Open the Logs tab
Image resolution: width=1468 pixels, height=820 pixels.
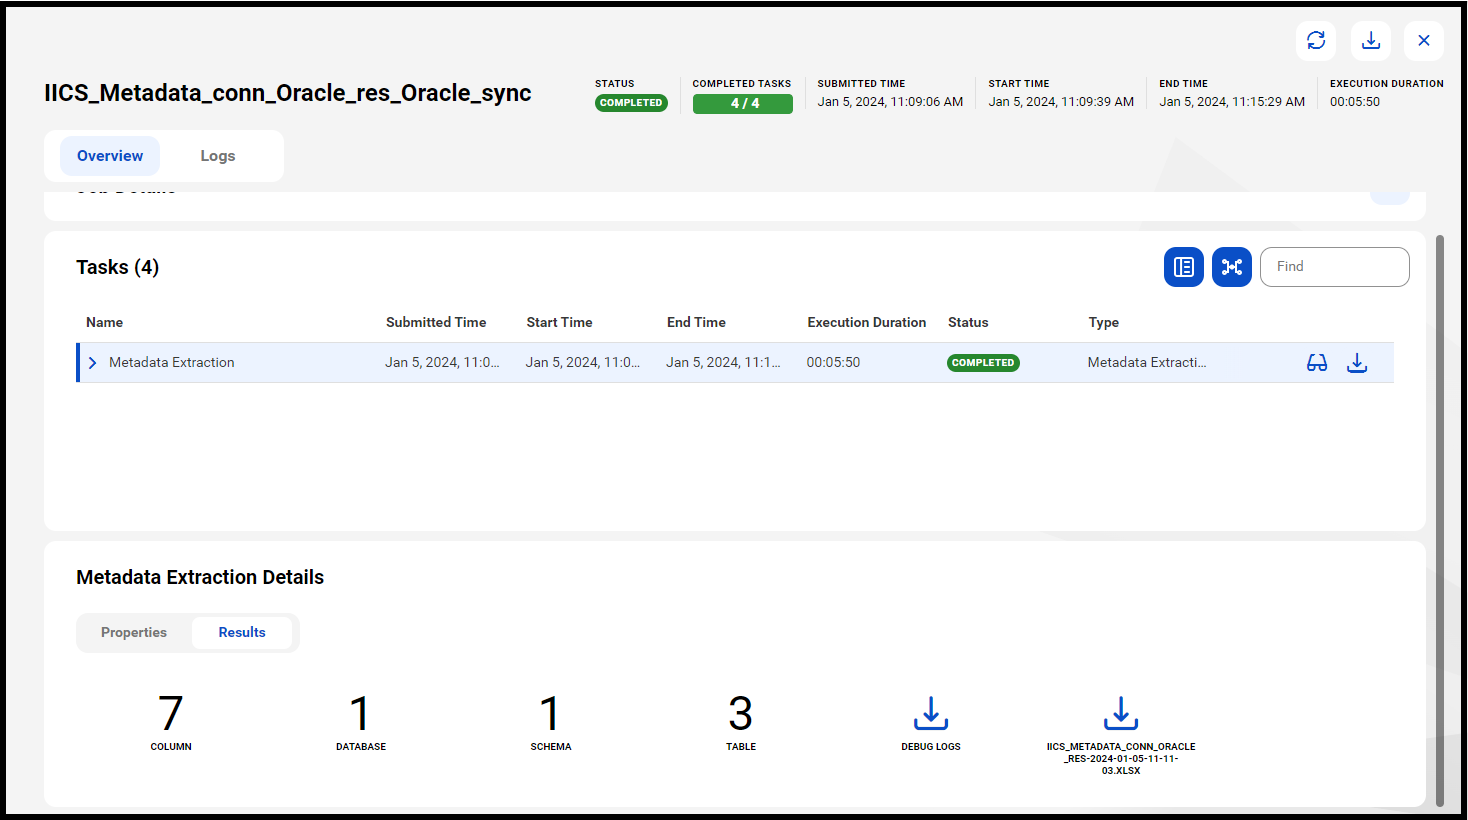[x=218, y=156]
